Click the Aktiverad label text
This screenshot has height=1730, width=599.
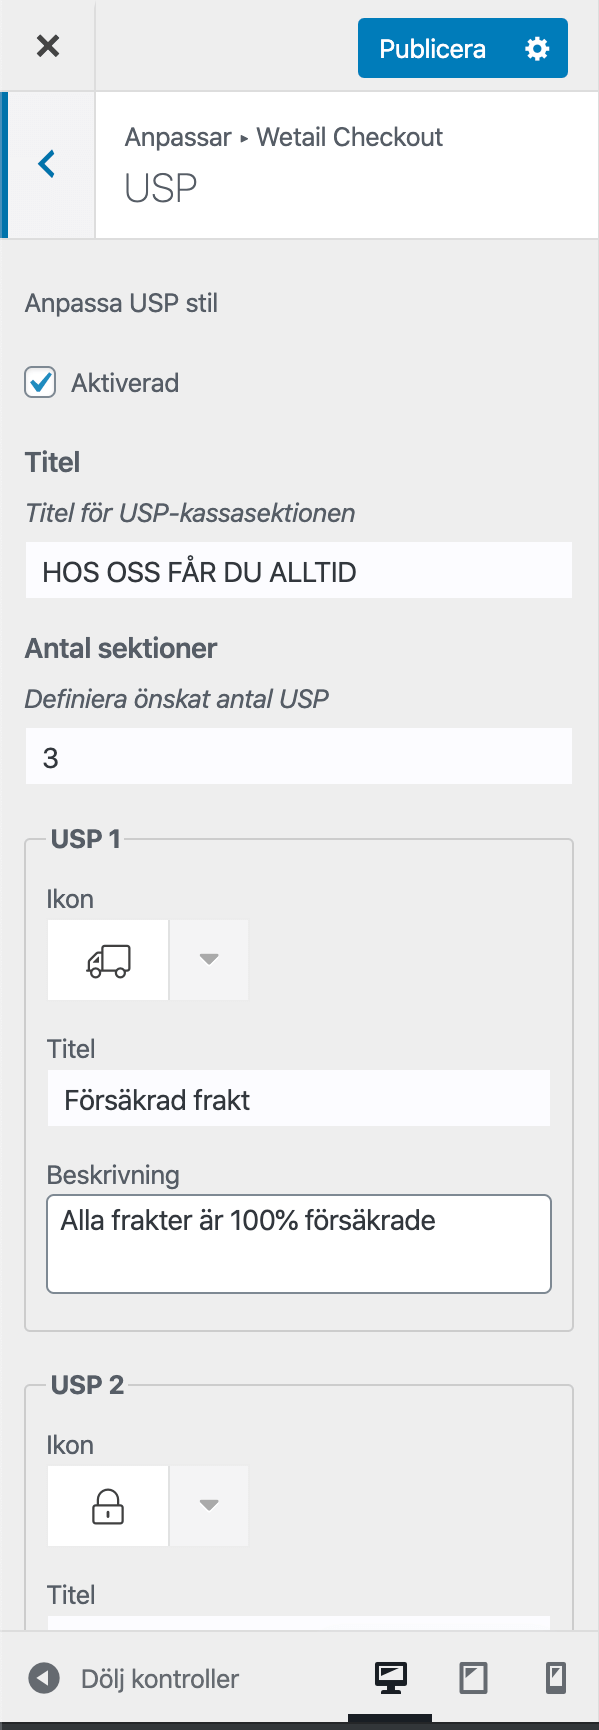125,383
